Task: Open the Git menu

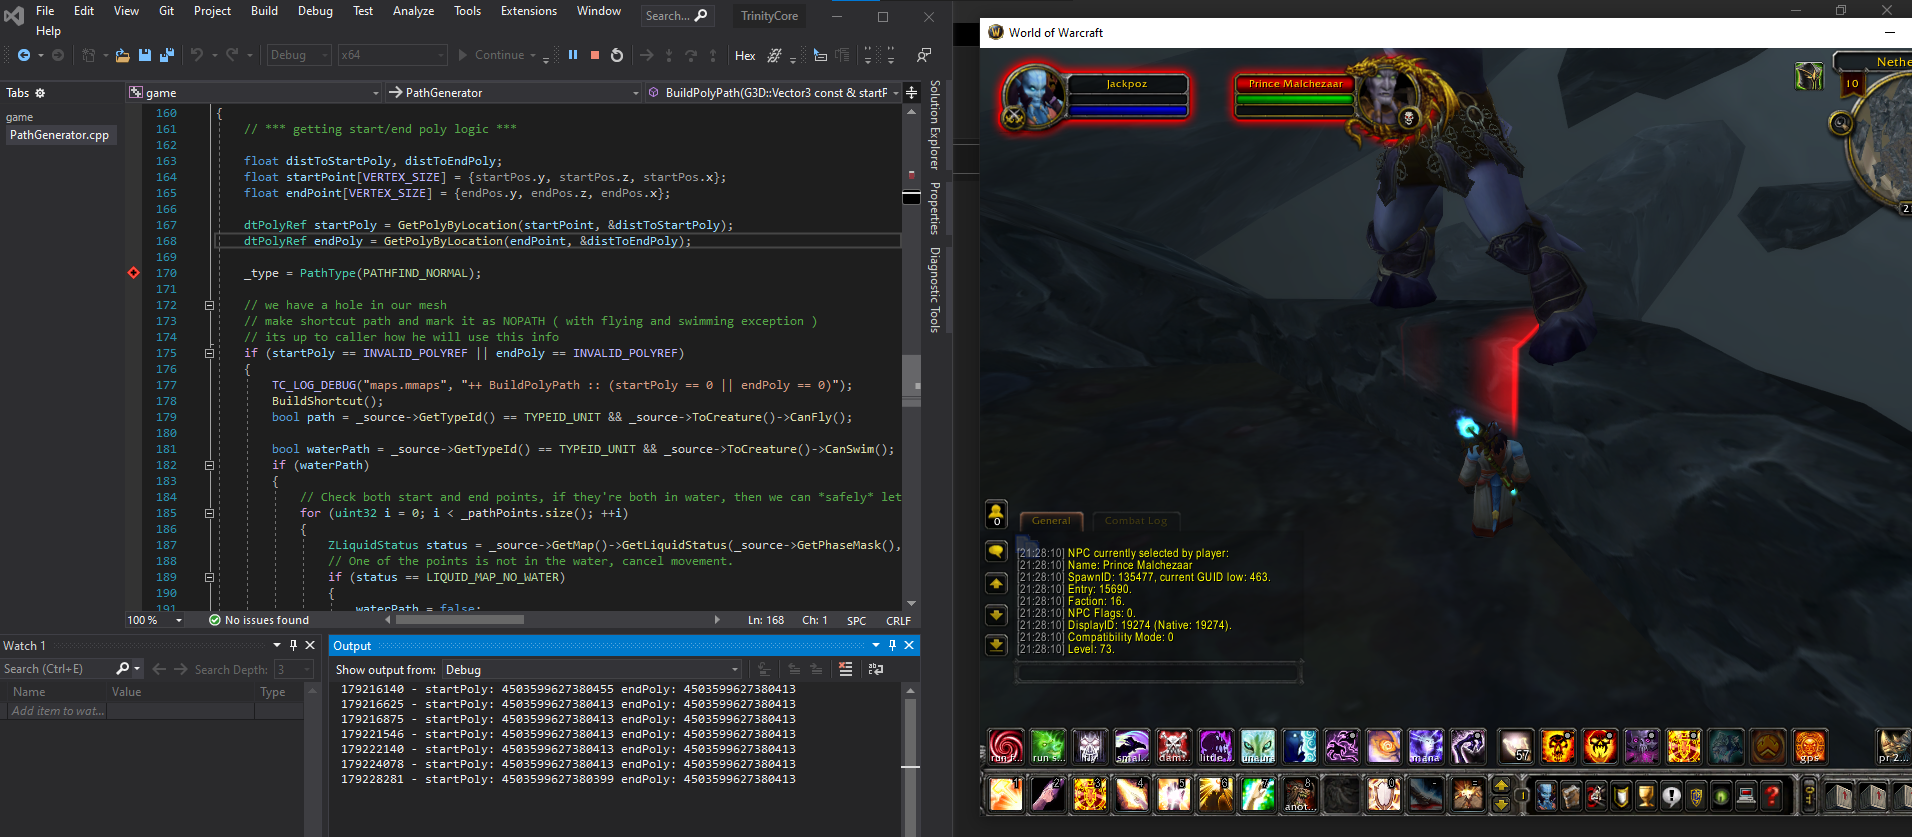Action: tap(166, 11)
